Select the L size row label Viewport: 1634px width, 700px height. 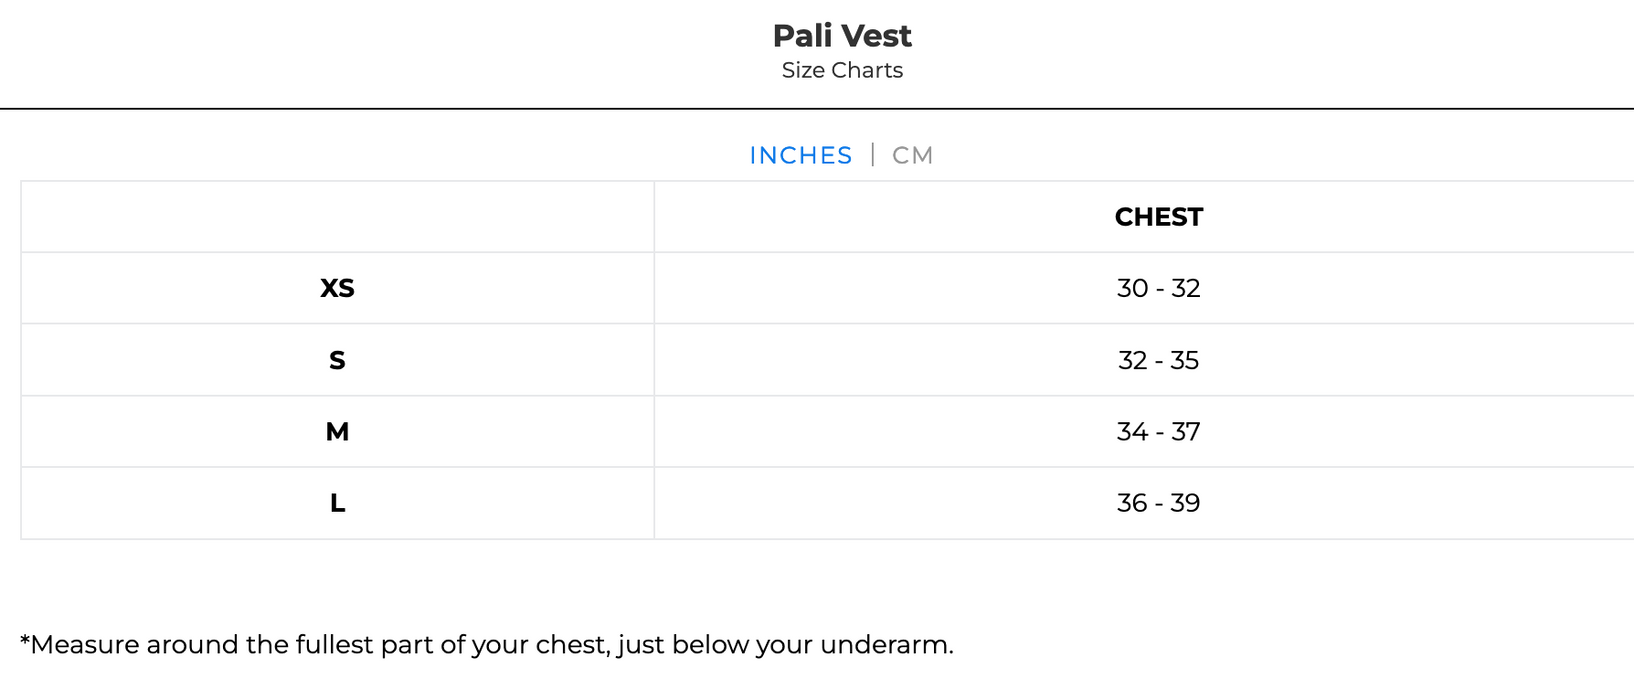(337, 503)
